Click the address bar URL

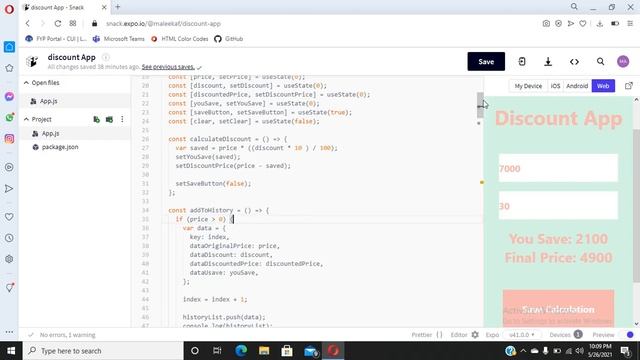[x=163, y=24]
